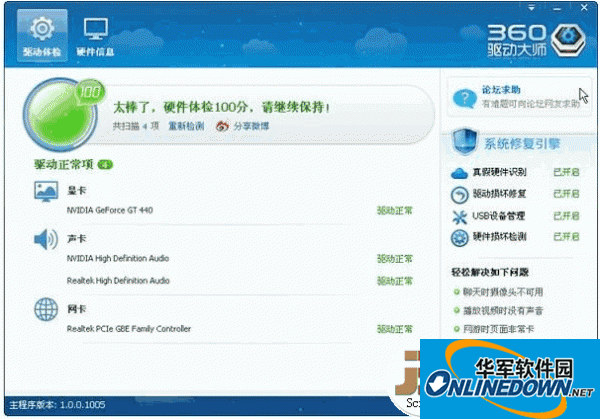This screenshot has width=600, height=419.
Task: Select Realtek PCIe GBE Family Controller entry
Action: coord(129,329)
